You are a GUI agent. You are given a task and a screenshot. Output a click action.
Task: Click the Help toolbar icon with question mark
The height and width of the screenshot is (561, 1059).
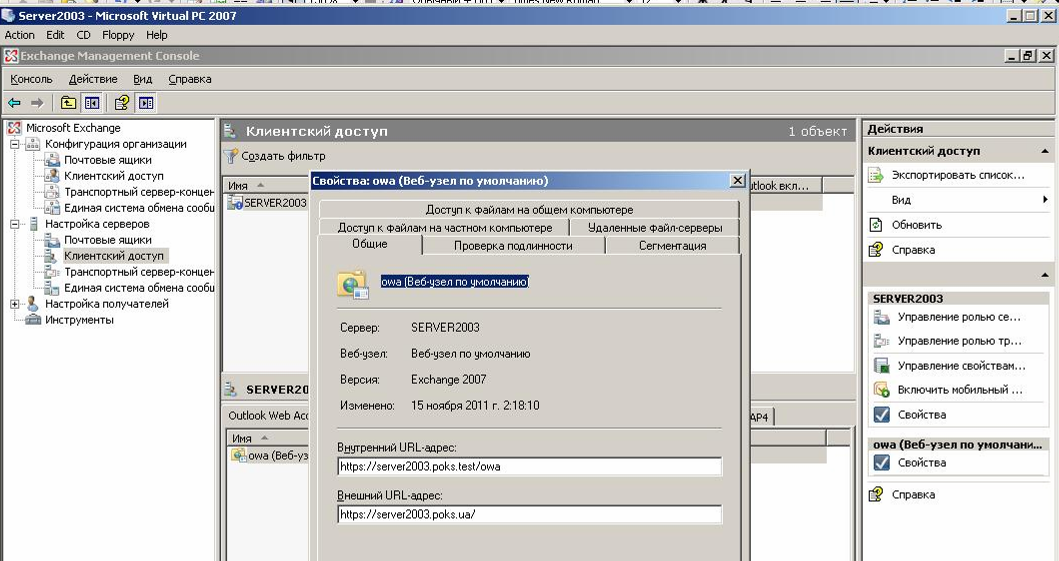click(122, 103)
